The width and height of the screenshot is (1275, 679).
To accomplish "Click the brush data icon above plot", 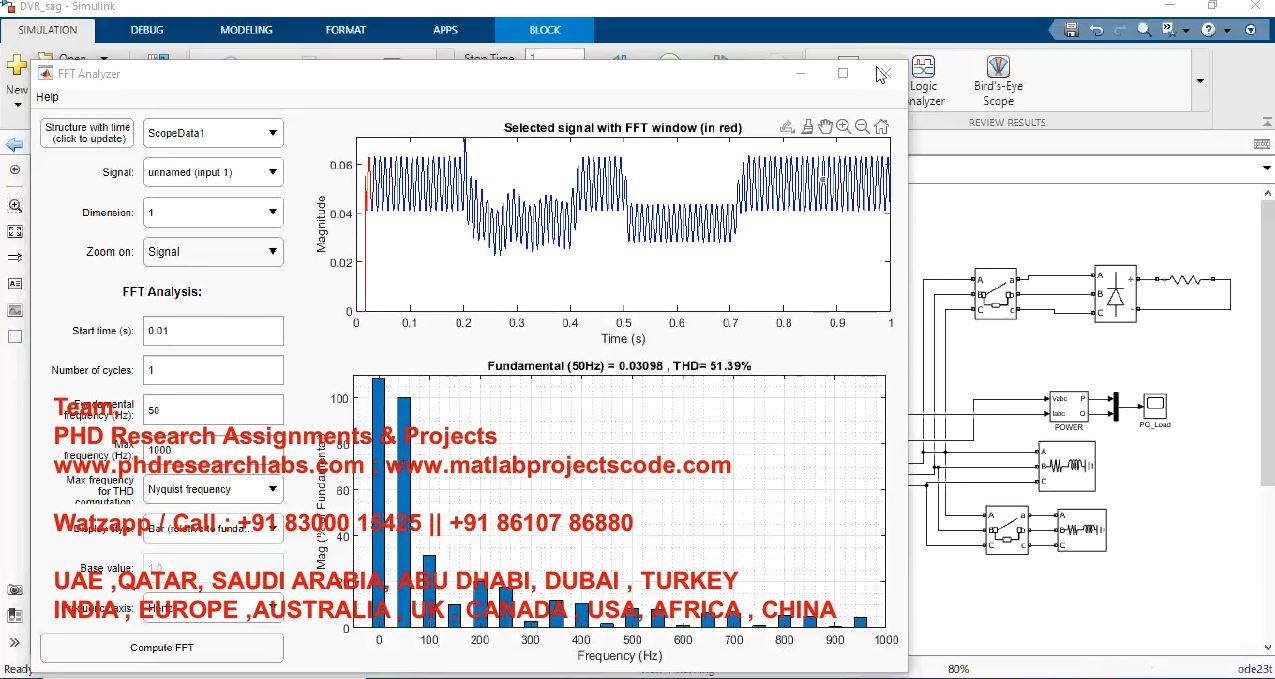I will (x=806, y=126).
